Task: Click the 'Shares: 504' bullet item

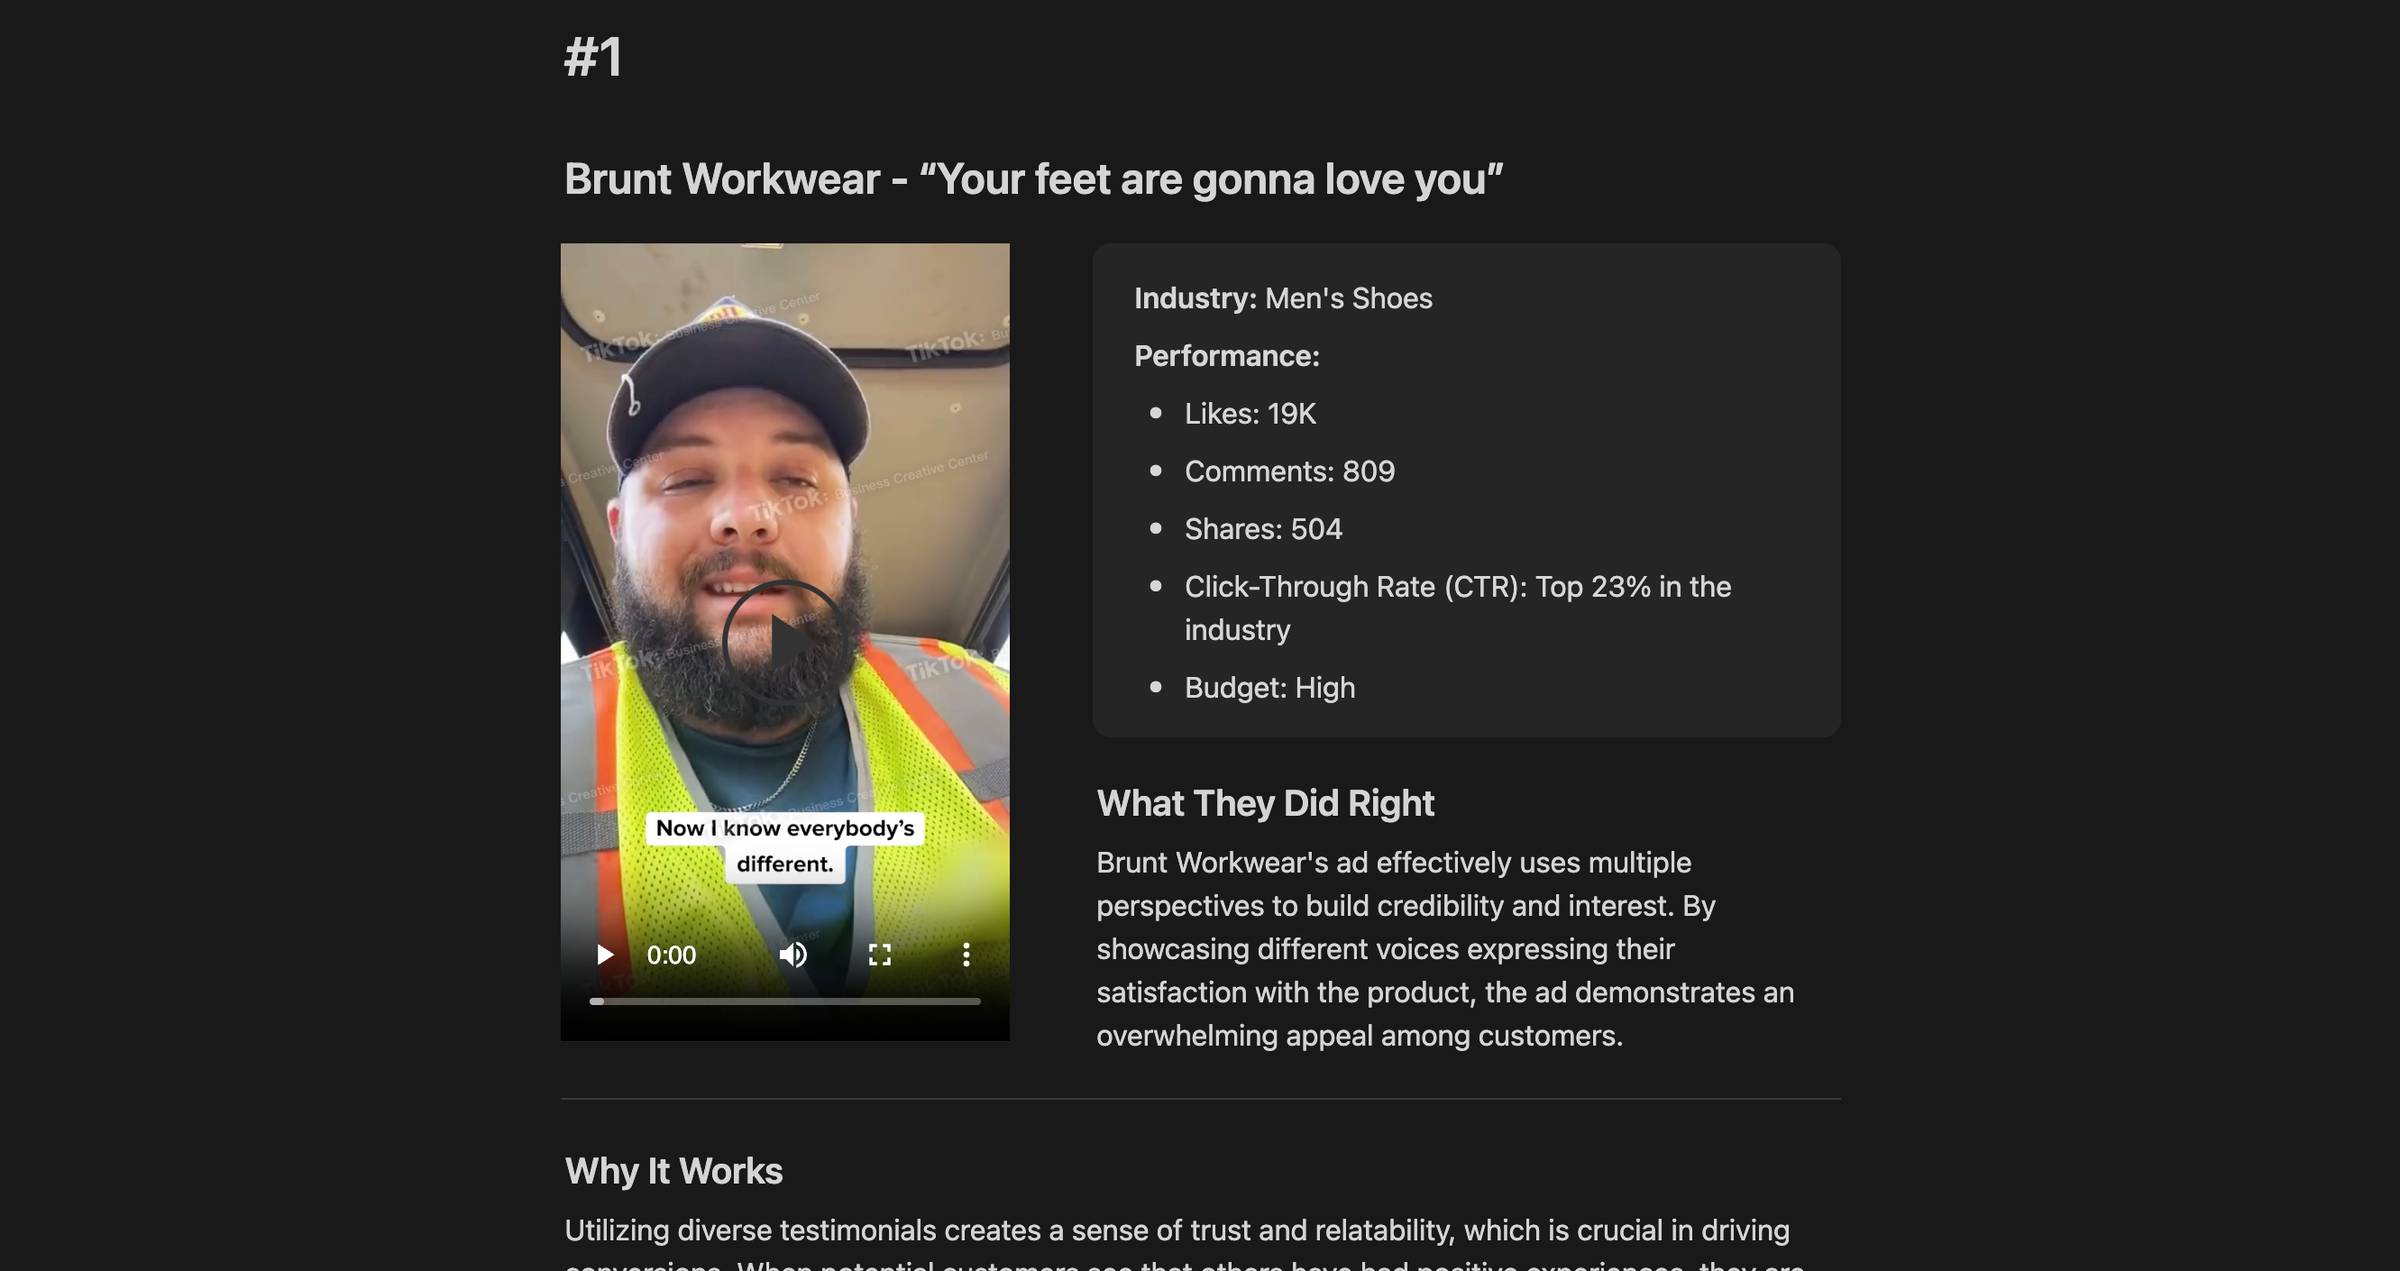Action: 1263,529
